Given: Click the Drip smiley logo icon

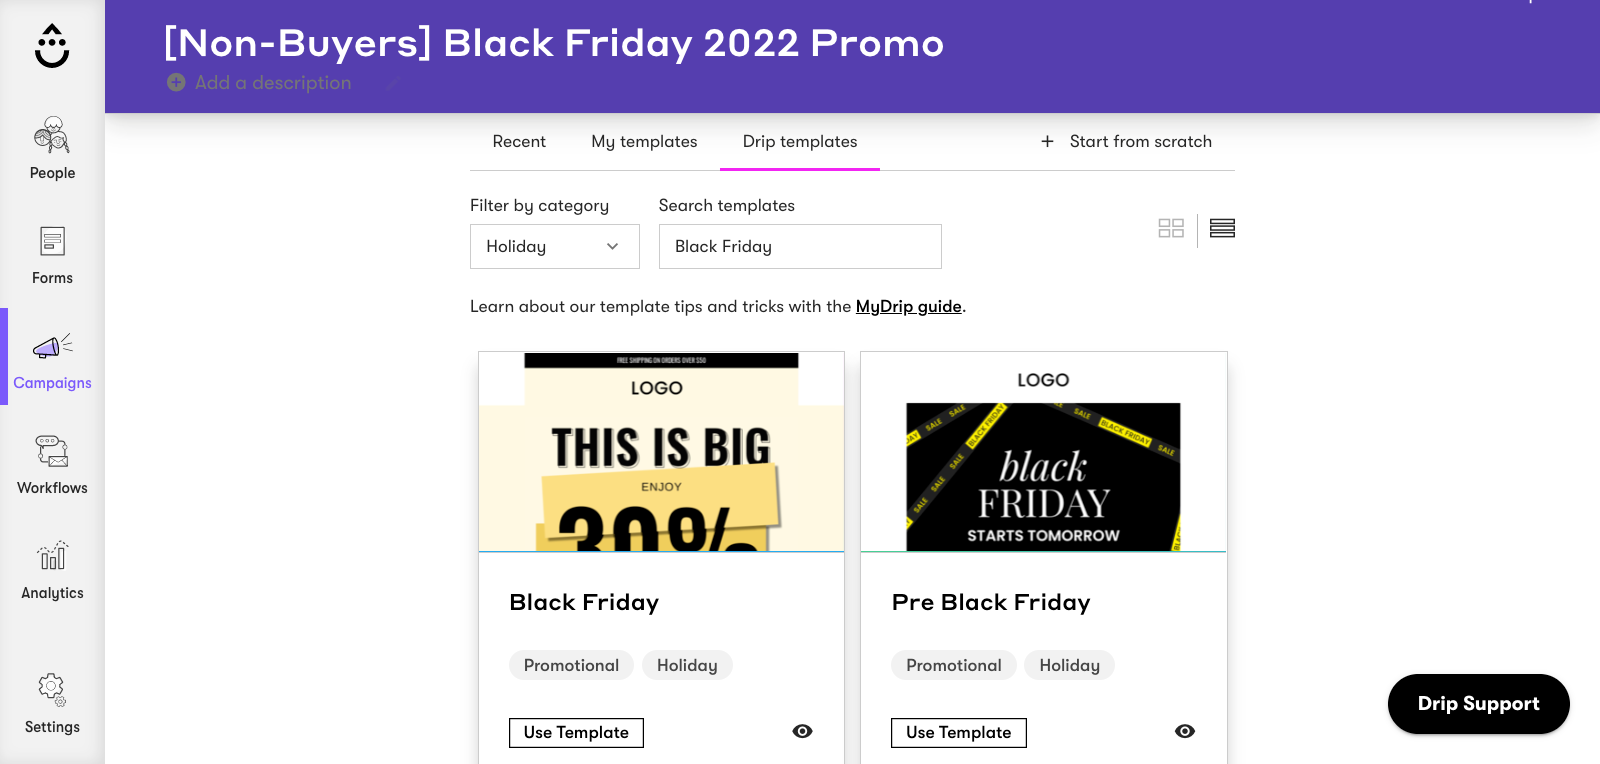Looking at the screenshot, I should pyautogui.click(x=52, y=46).
